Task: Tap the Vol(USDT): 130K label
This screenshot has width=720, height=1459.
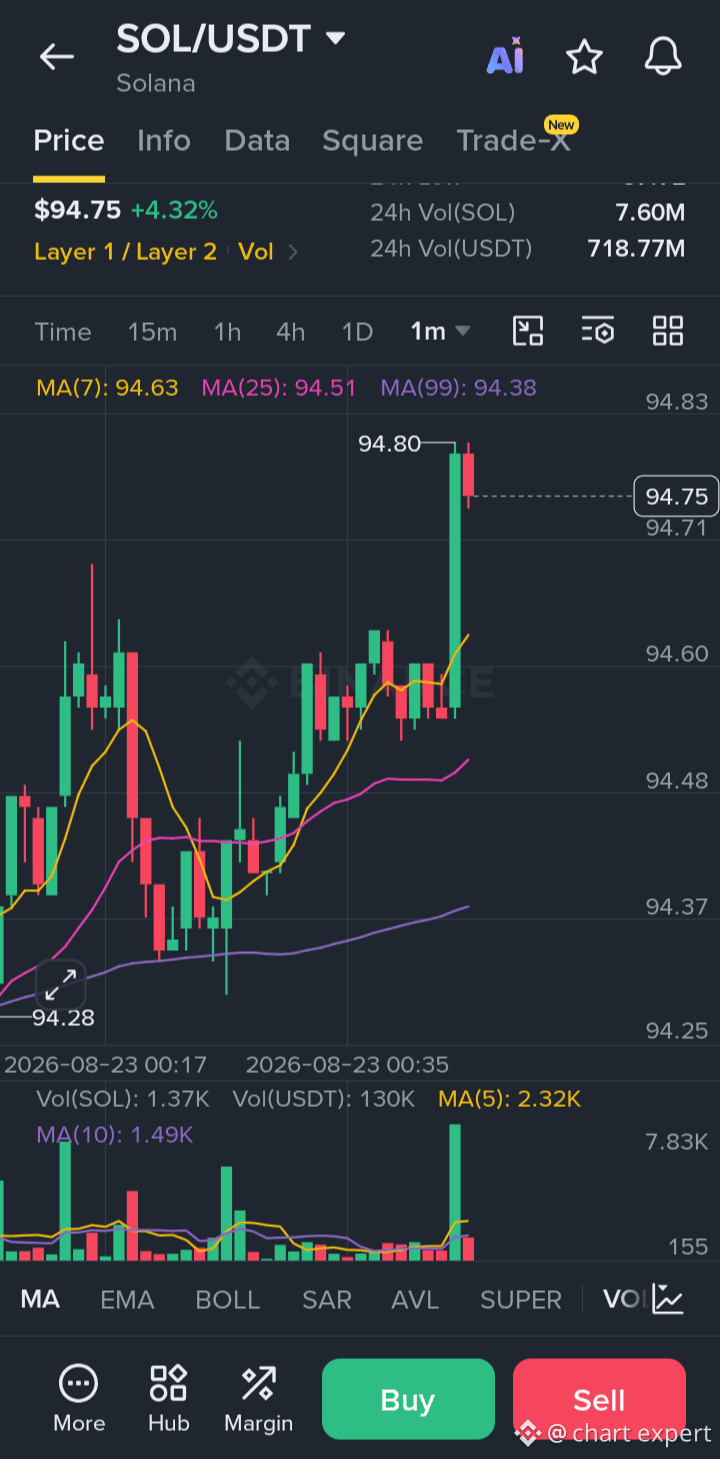Action: click(324, 1099)
